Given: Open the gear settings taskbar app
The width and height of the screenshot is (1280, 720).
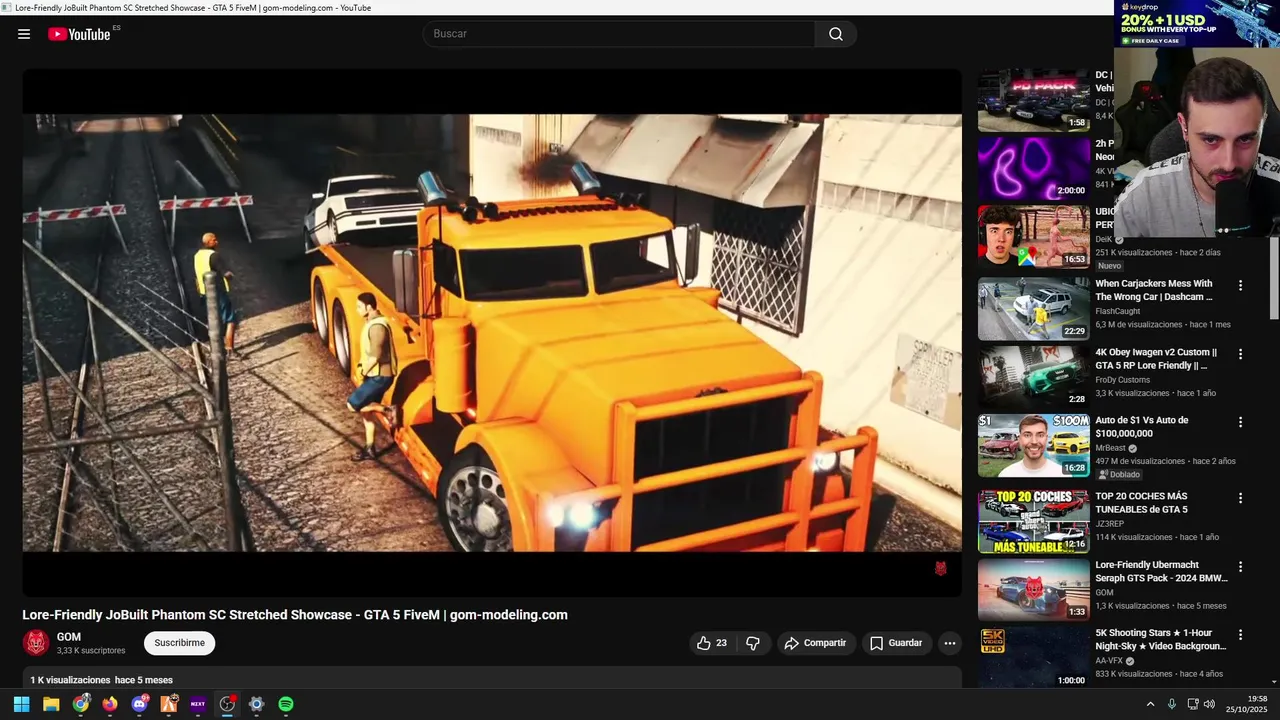Looking at the screenshot, I should click(x=256, y=704).
